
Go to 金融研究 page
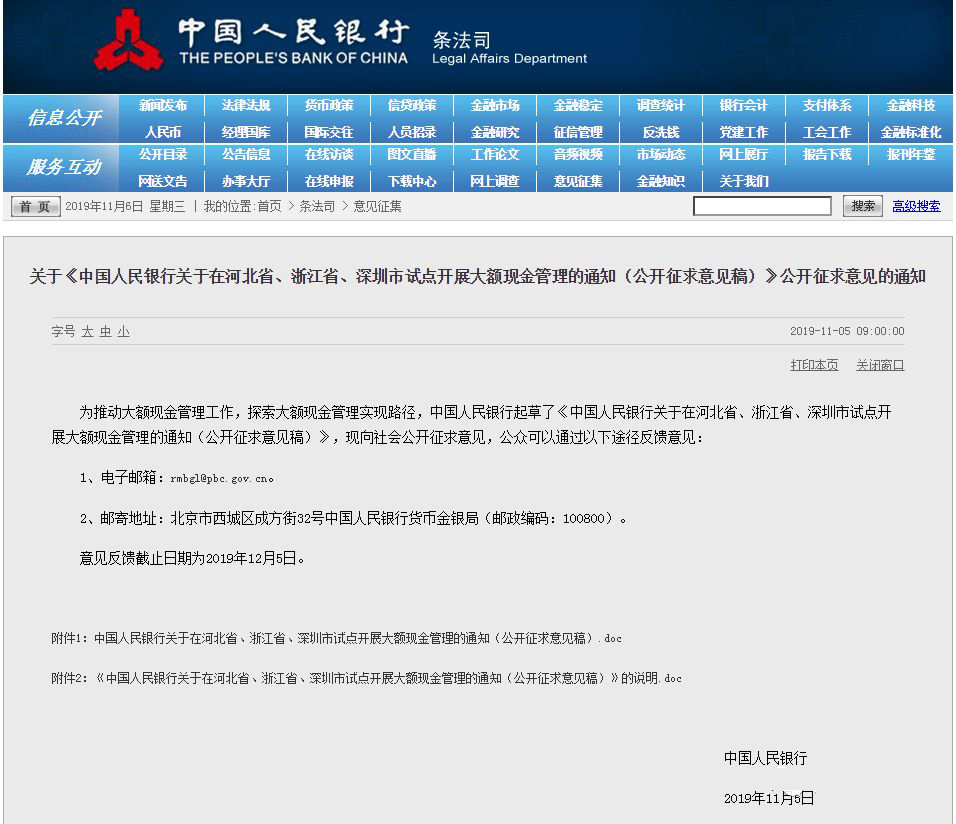point(494,132)
